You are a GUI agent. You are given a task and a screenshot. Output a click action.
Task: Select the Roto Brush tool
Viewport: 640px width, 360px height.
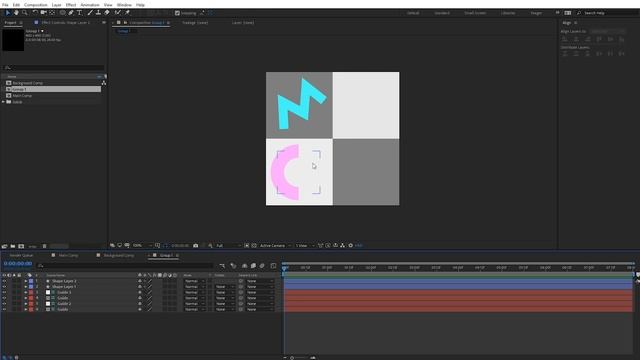[x=118, y=13]
